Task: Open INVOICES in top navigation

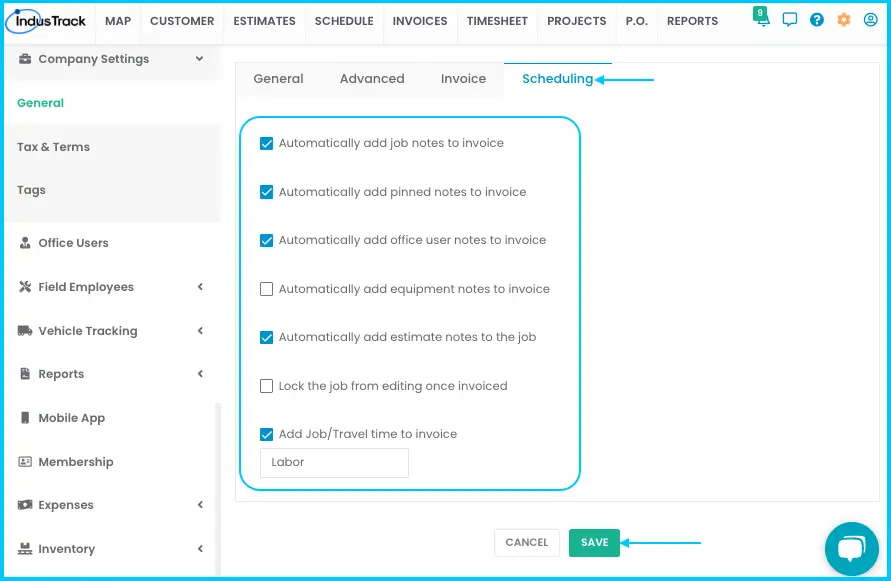Action: [420, 21]
